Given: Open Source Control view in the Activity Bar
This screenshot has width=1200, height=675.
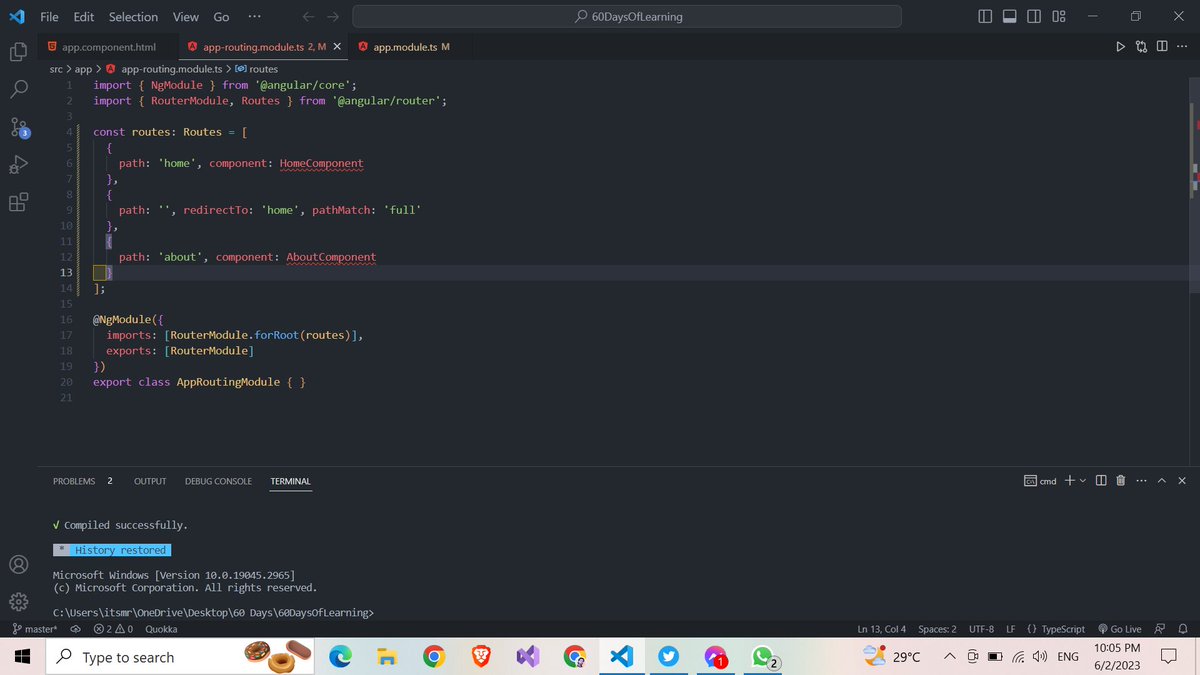Looking at the screenshot, I should pos(18,128).
